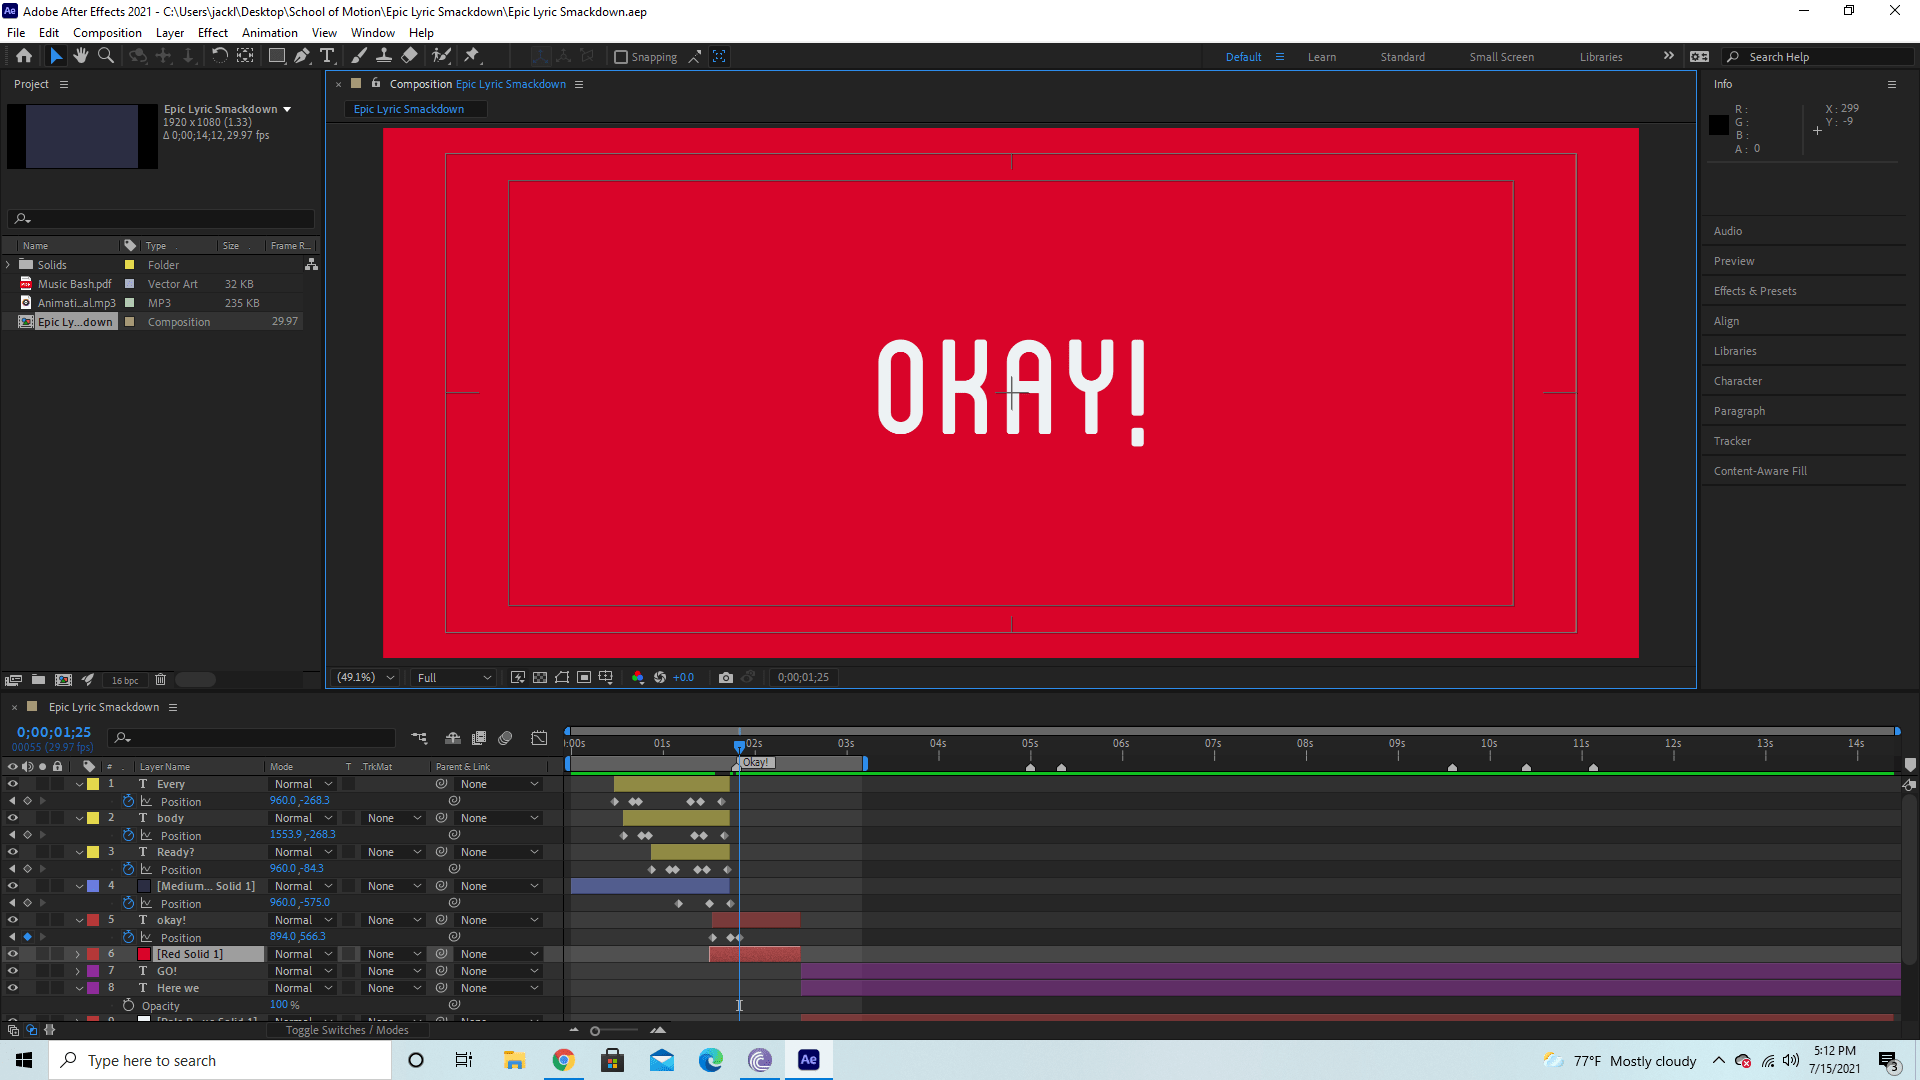This screenshot has width=1920, height=1080.
Task: Solo the 'Ready?' layer
Action: click(x=42, y=852)
